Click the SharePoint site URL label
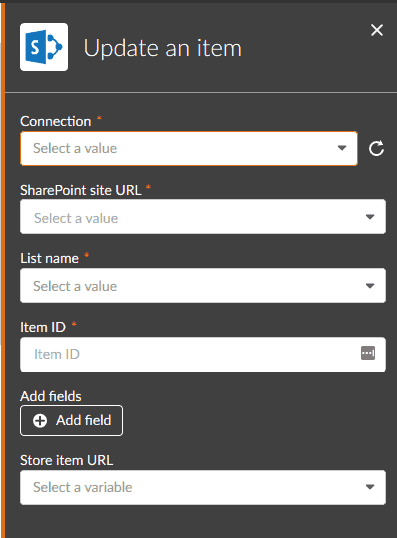This screenshot has width=397, height=538. click(81, 190)
